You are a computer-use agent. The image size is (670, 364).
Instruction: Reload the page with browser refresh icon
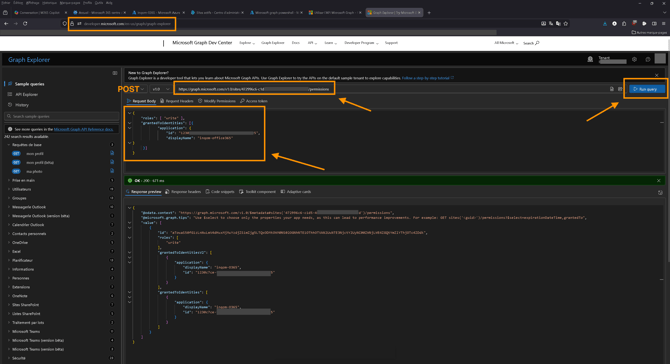[25, 23]
